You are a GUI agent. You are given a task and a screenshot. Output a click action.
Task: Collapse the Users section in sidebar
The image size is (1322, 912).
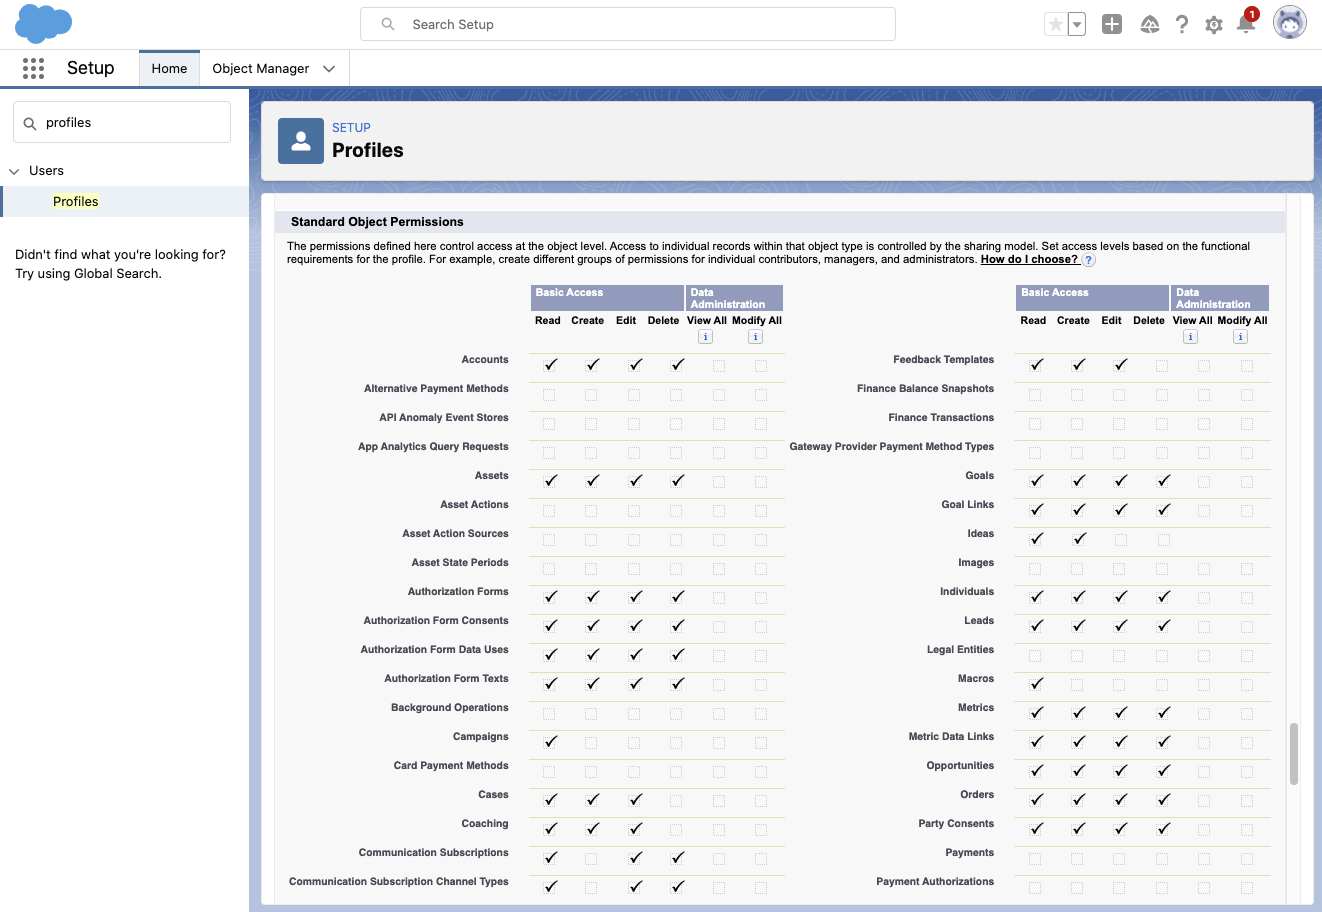tap(15, 171)
